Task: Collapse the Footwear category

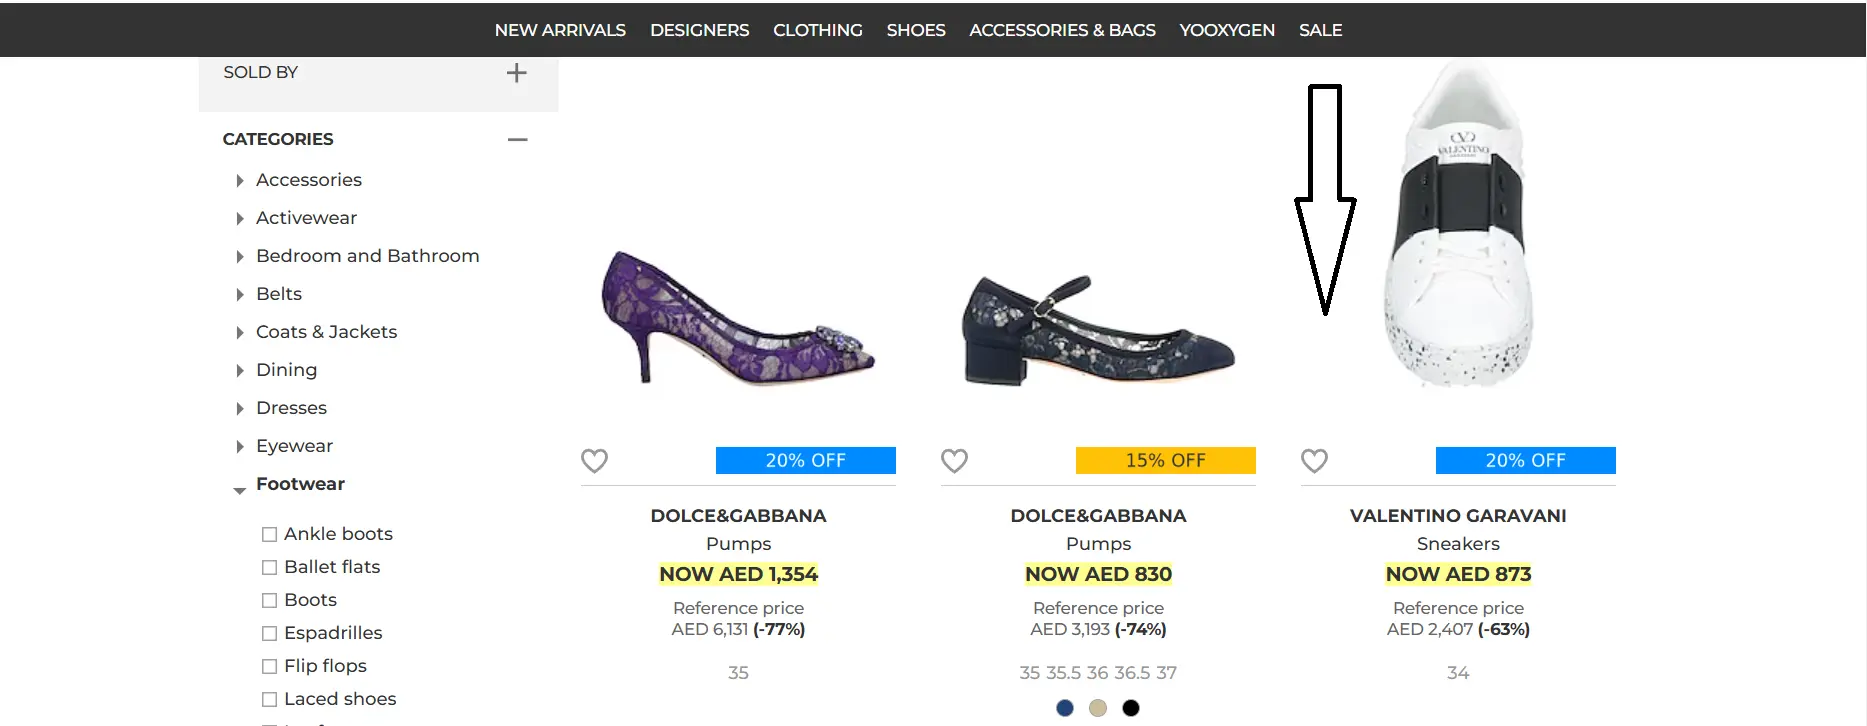Action: [x=240, y=489]
